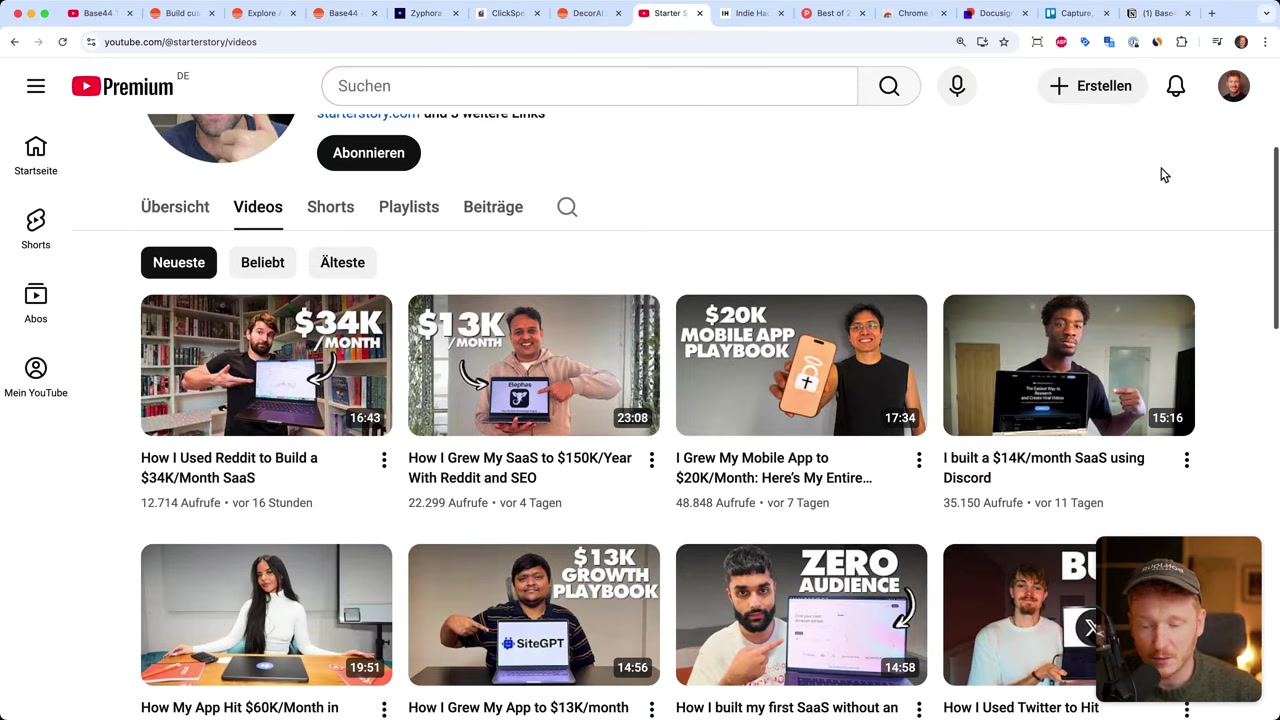Select the Videos channel tab
Screen dimensions: 1280x720
(258, 207)
